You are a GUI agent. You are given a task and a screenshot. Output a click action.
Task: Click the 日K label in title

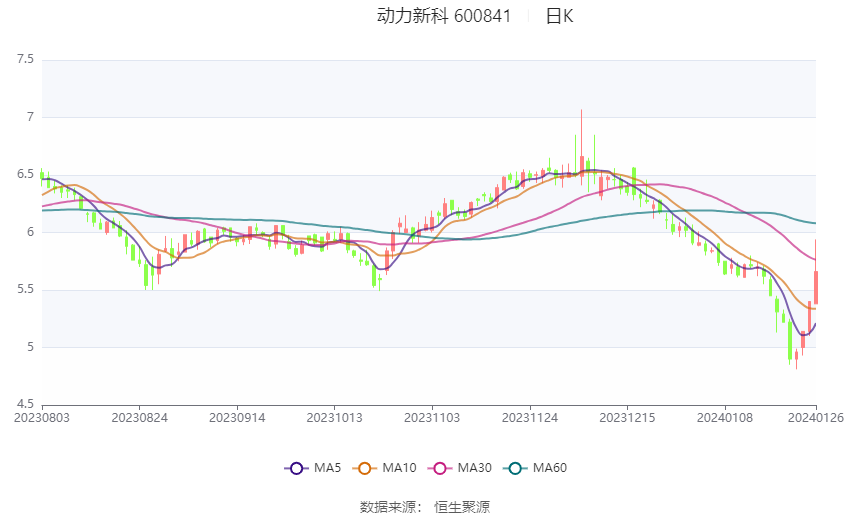tap(559, 16)
